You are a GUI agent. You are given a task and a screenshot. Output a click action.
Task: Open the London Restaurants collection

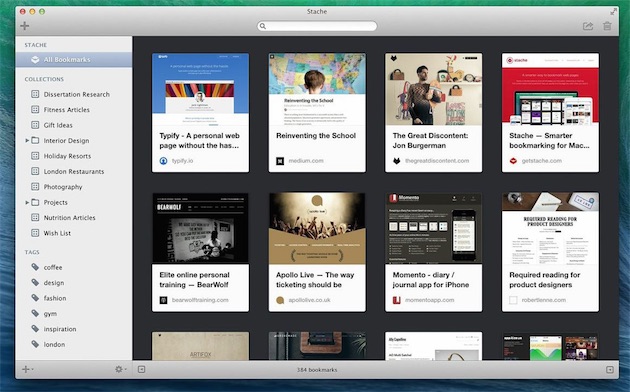[74, 172]
